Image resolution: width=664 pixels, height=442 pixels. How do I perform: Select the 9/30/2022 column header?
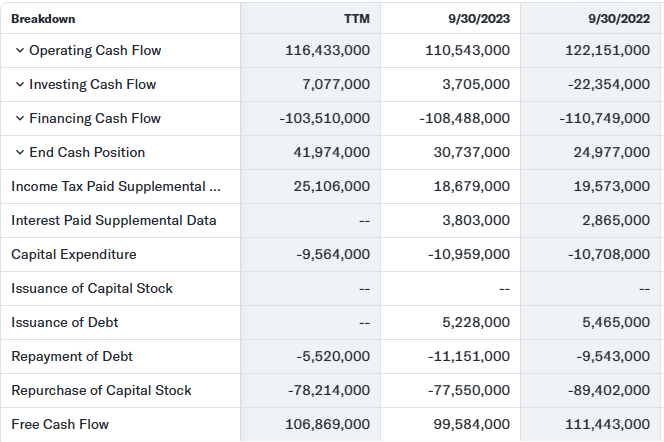619,19
